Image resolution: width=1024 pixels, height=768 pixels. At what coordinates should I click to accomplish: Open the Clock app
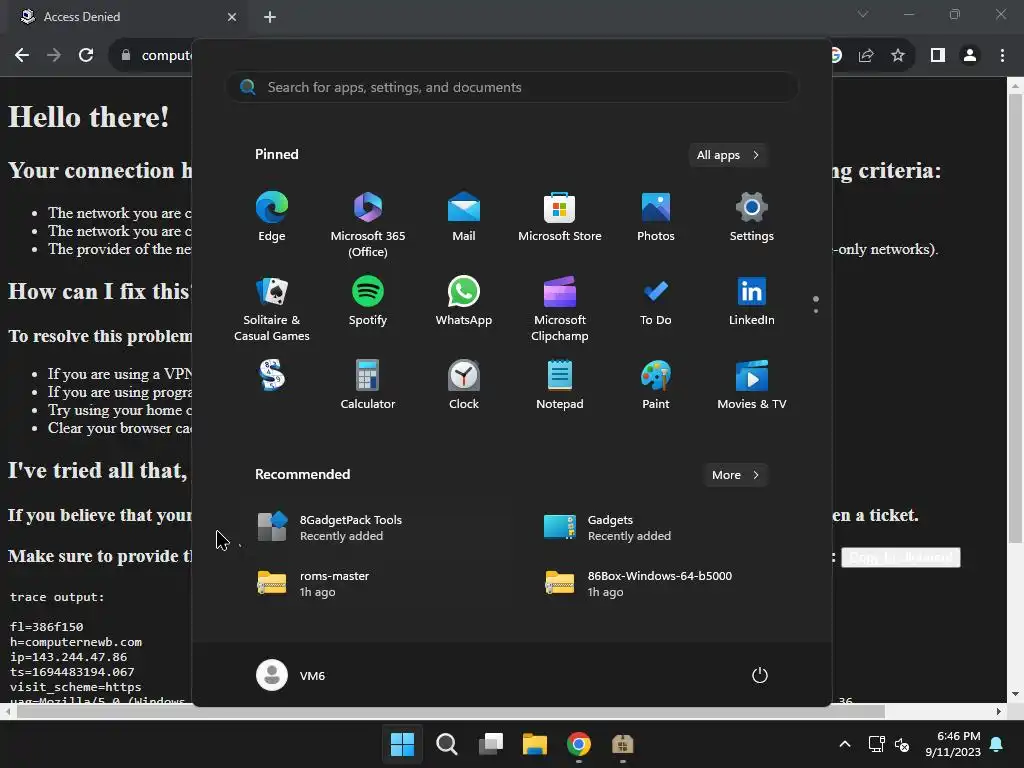tap(464, 385)
